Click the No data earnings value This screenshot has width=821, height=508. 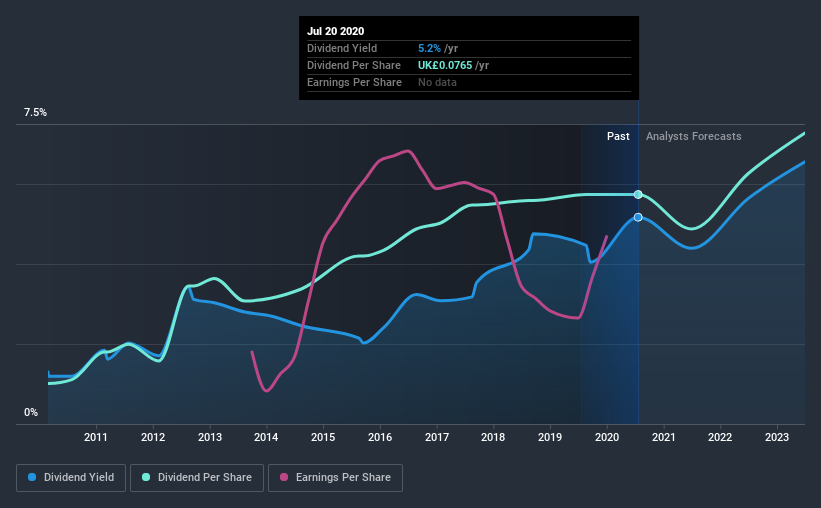click(437, 82)
